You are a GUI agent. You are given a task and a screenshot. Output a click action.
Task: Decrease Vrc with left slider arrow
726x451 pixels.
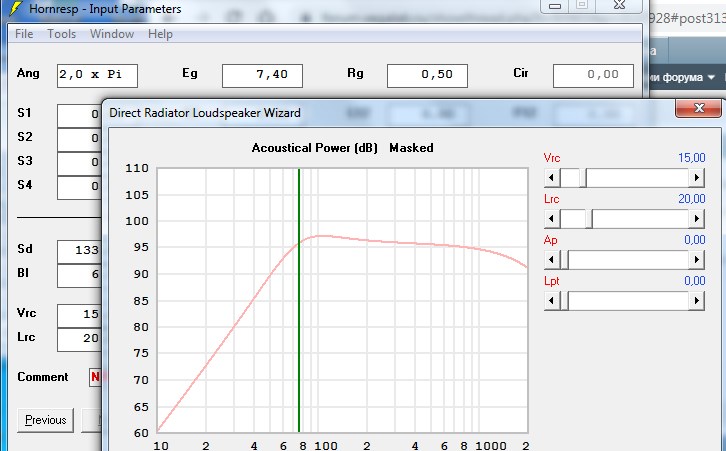pyautogui.click(x=551, y=178)
